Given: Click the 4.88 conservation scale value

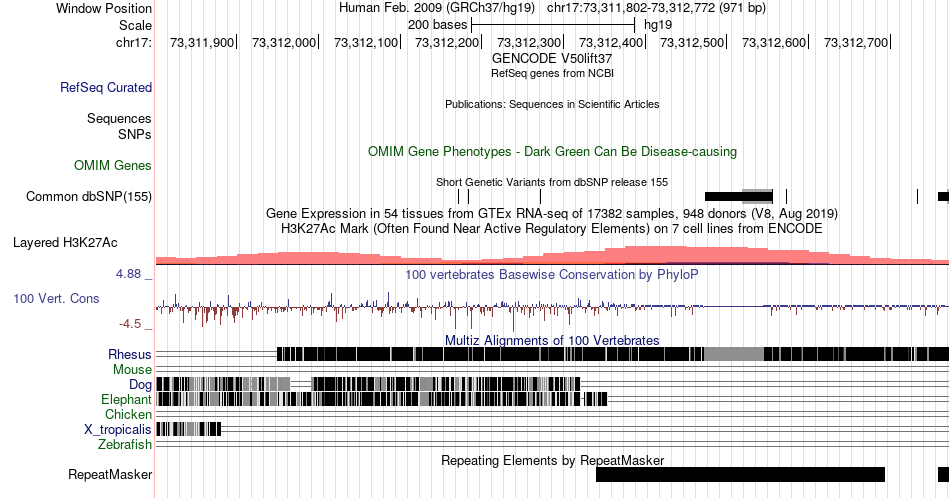Looking at the screenshot, I should [128, 274].
